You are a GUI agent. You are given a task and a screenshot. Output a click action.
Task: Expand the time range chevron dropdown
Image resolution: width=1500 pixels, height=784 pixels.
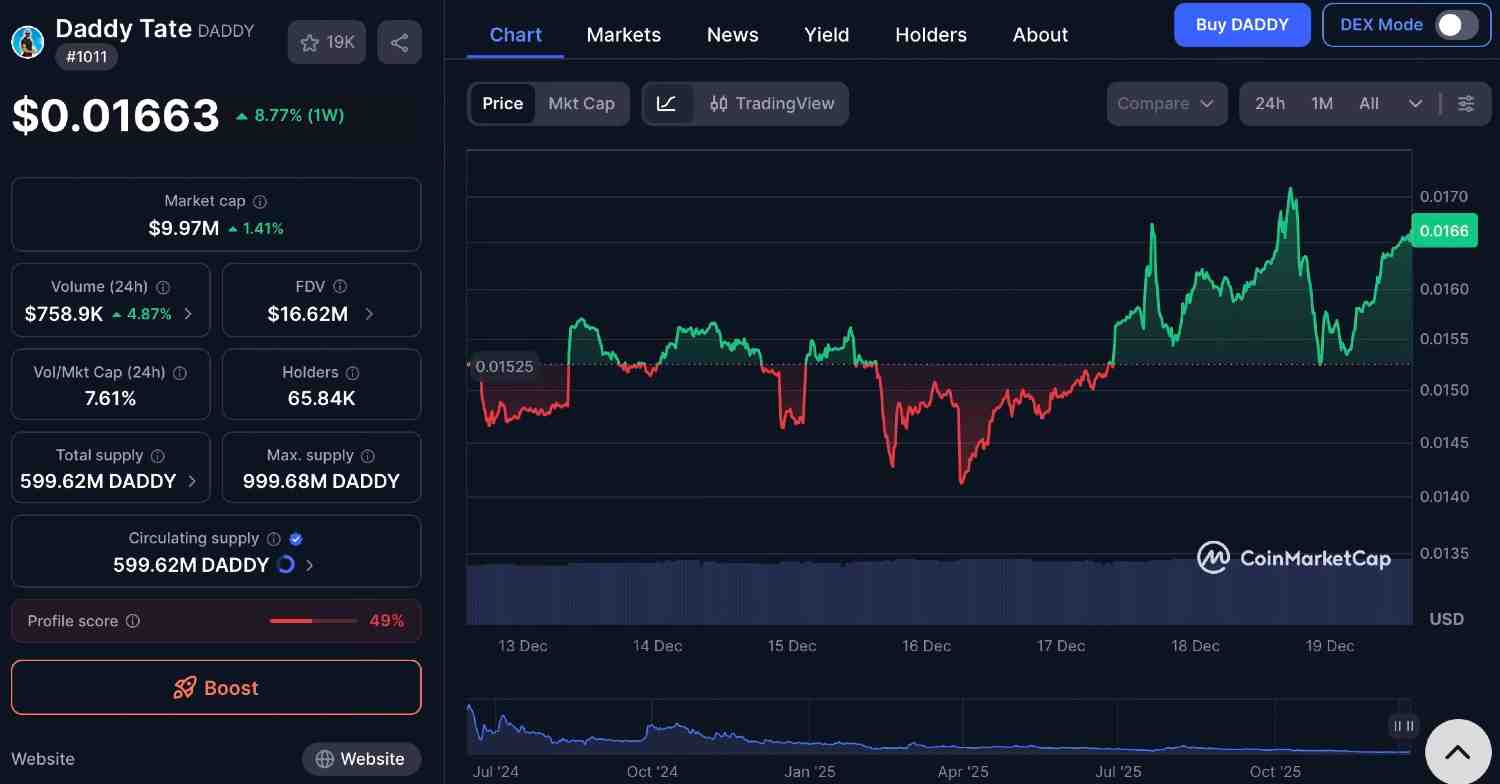(x=1415, y=103)
